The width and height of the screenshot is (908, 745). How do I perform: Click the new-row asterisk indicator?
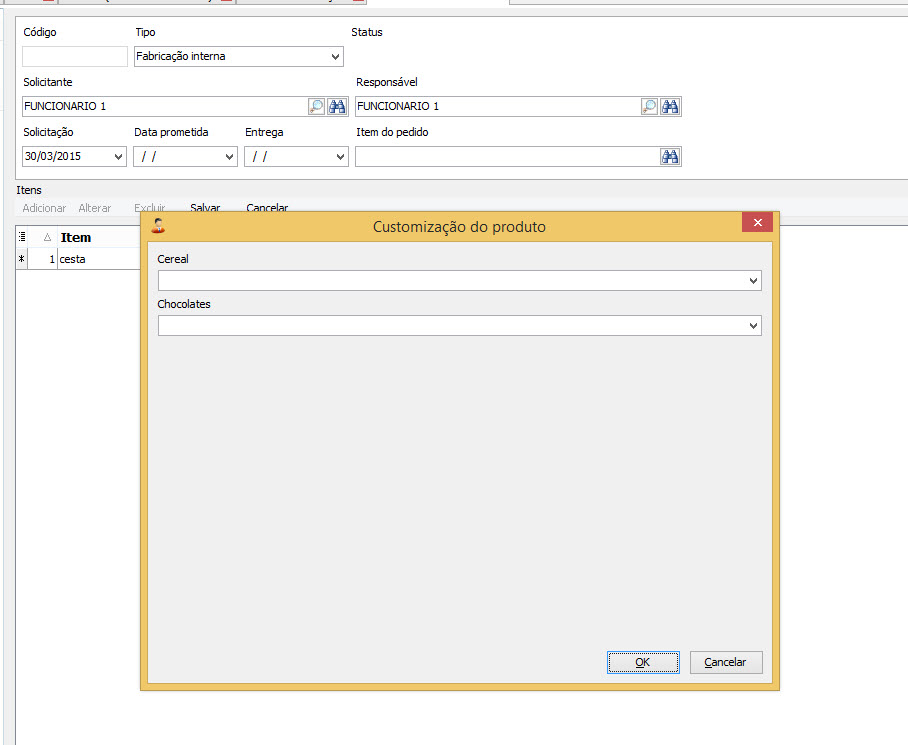pos(21,259)
